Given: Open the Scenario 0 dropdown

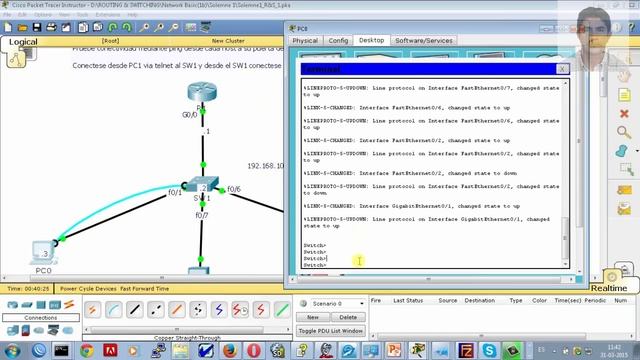Looking at the screenshot, I should pyautogui.click(x=337, y=304).
